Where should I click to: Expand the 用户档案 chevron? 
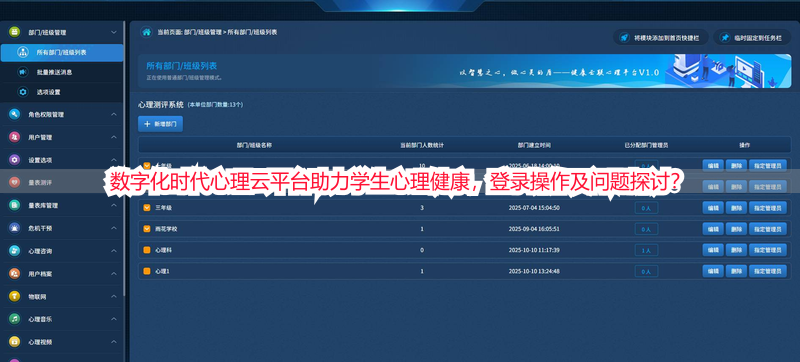point(114,274)
